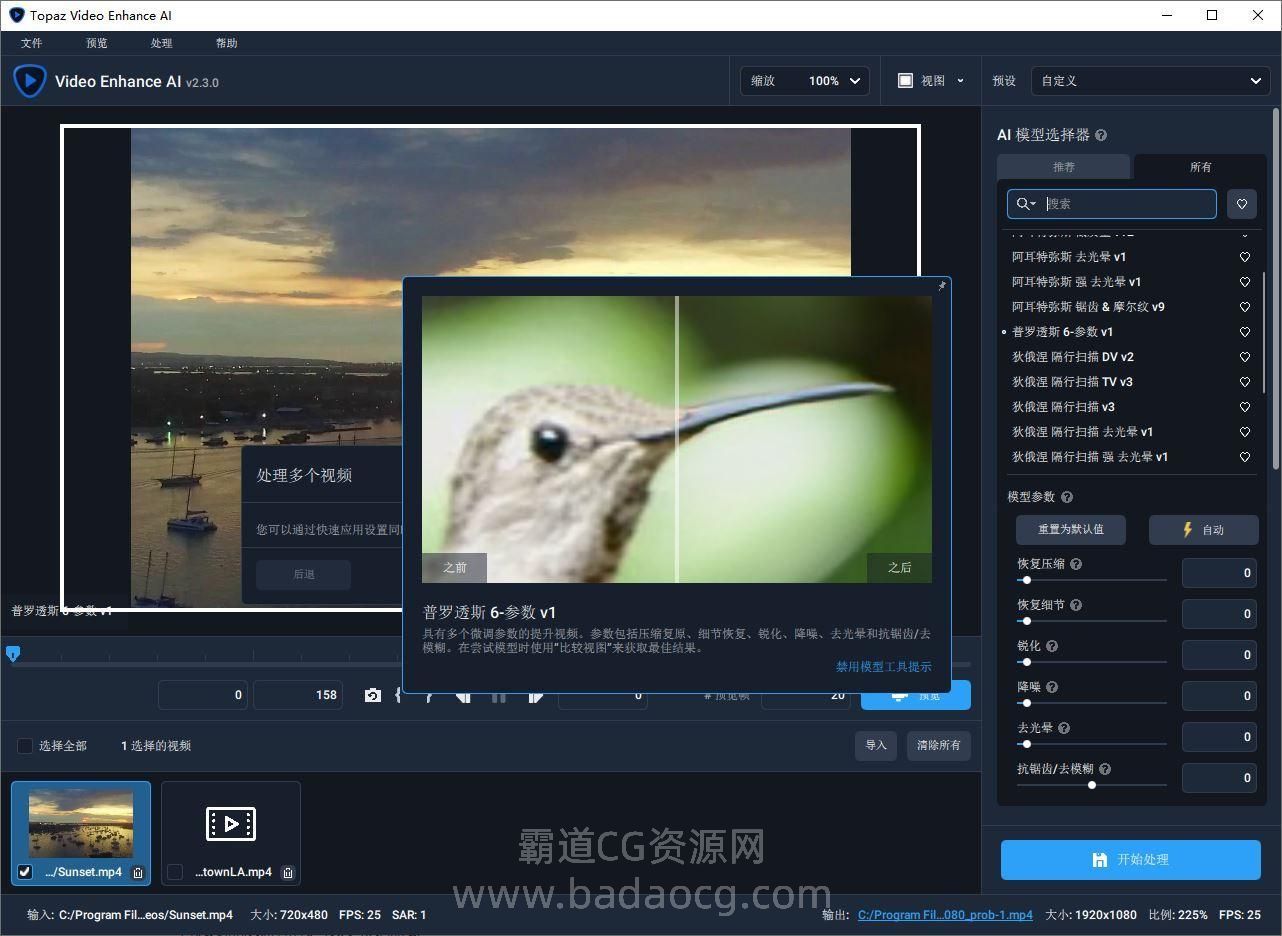Check the townLA.mp4 video checkbox
Viewport: 1282px width, 936px height.
tap(175, 872)
